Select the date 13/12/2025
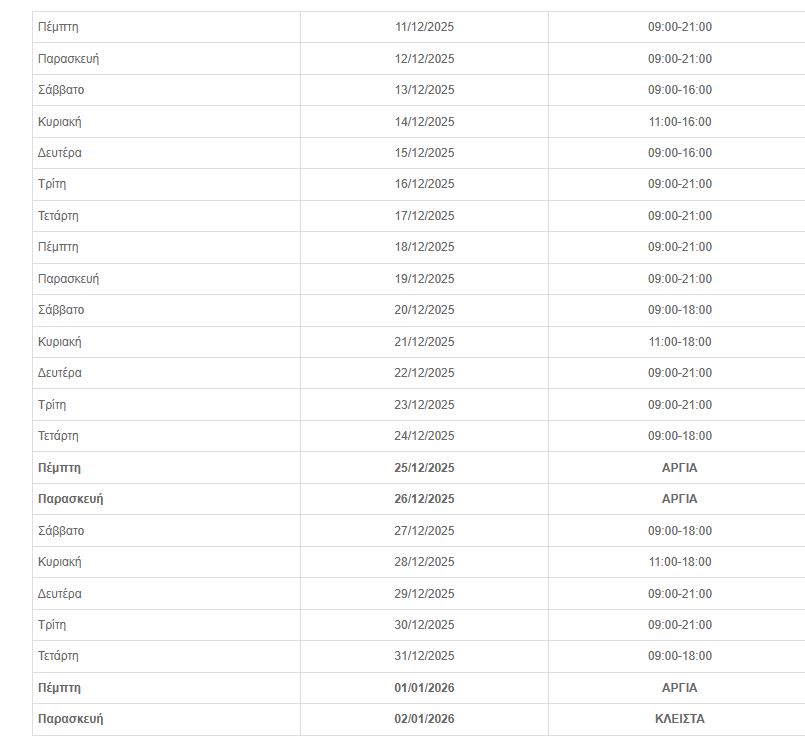 point(424,90)
